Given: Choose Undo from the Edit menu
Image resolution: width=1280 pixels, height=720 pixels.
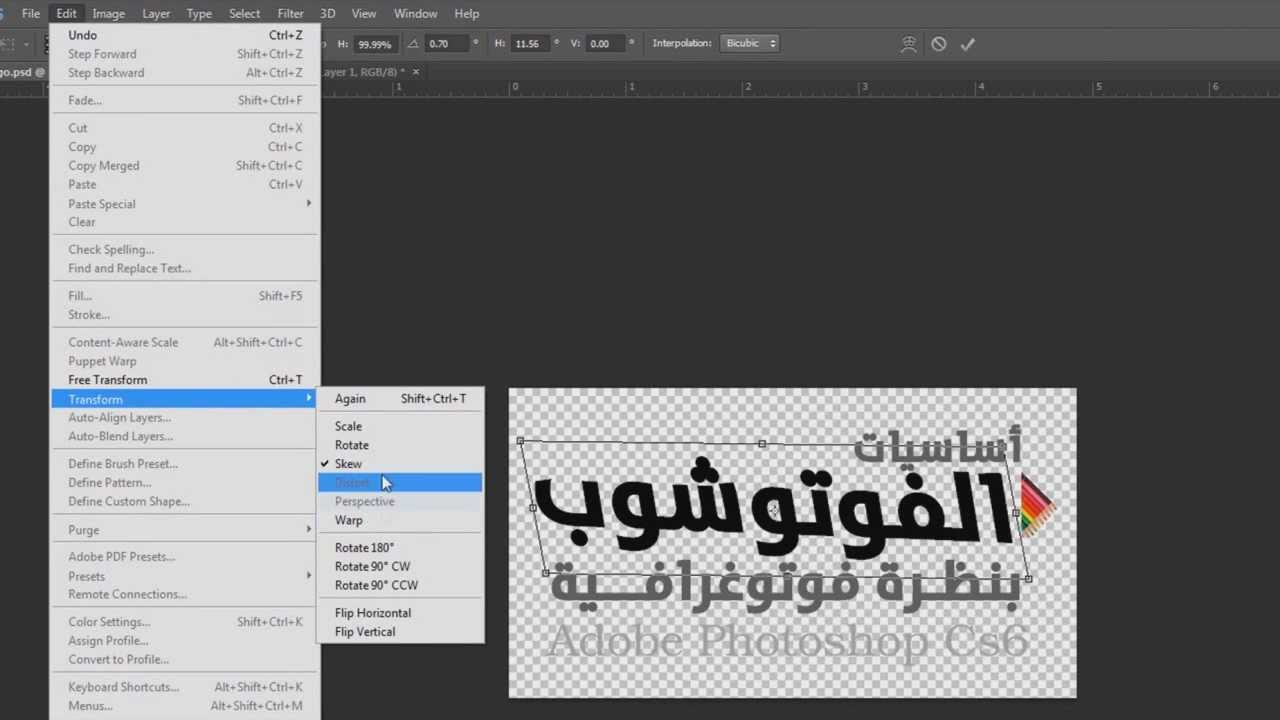Looking at the screenshot, I should coord(185,35).
